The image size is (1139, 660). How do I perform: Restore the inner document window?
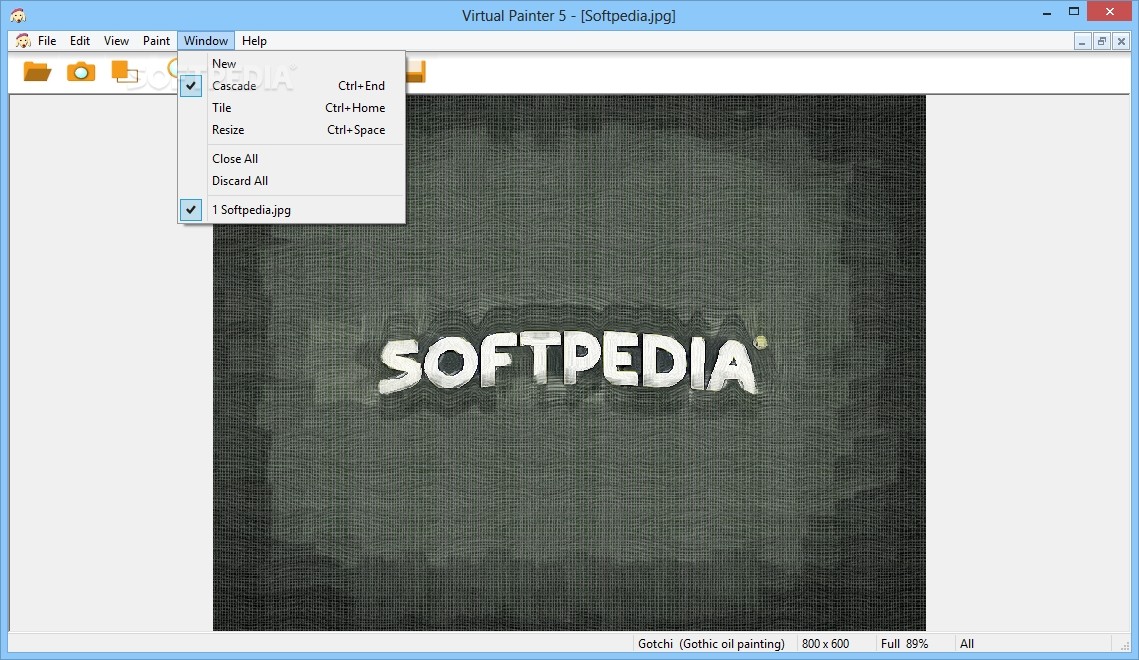(x=1102, y=41)
